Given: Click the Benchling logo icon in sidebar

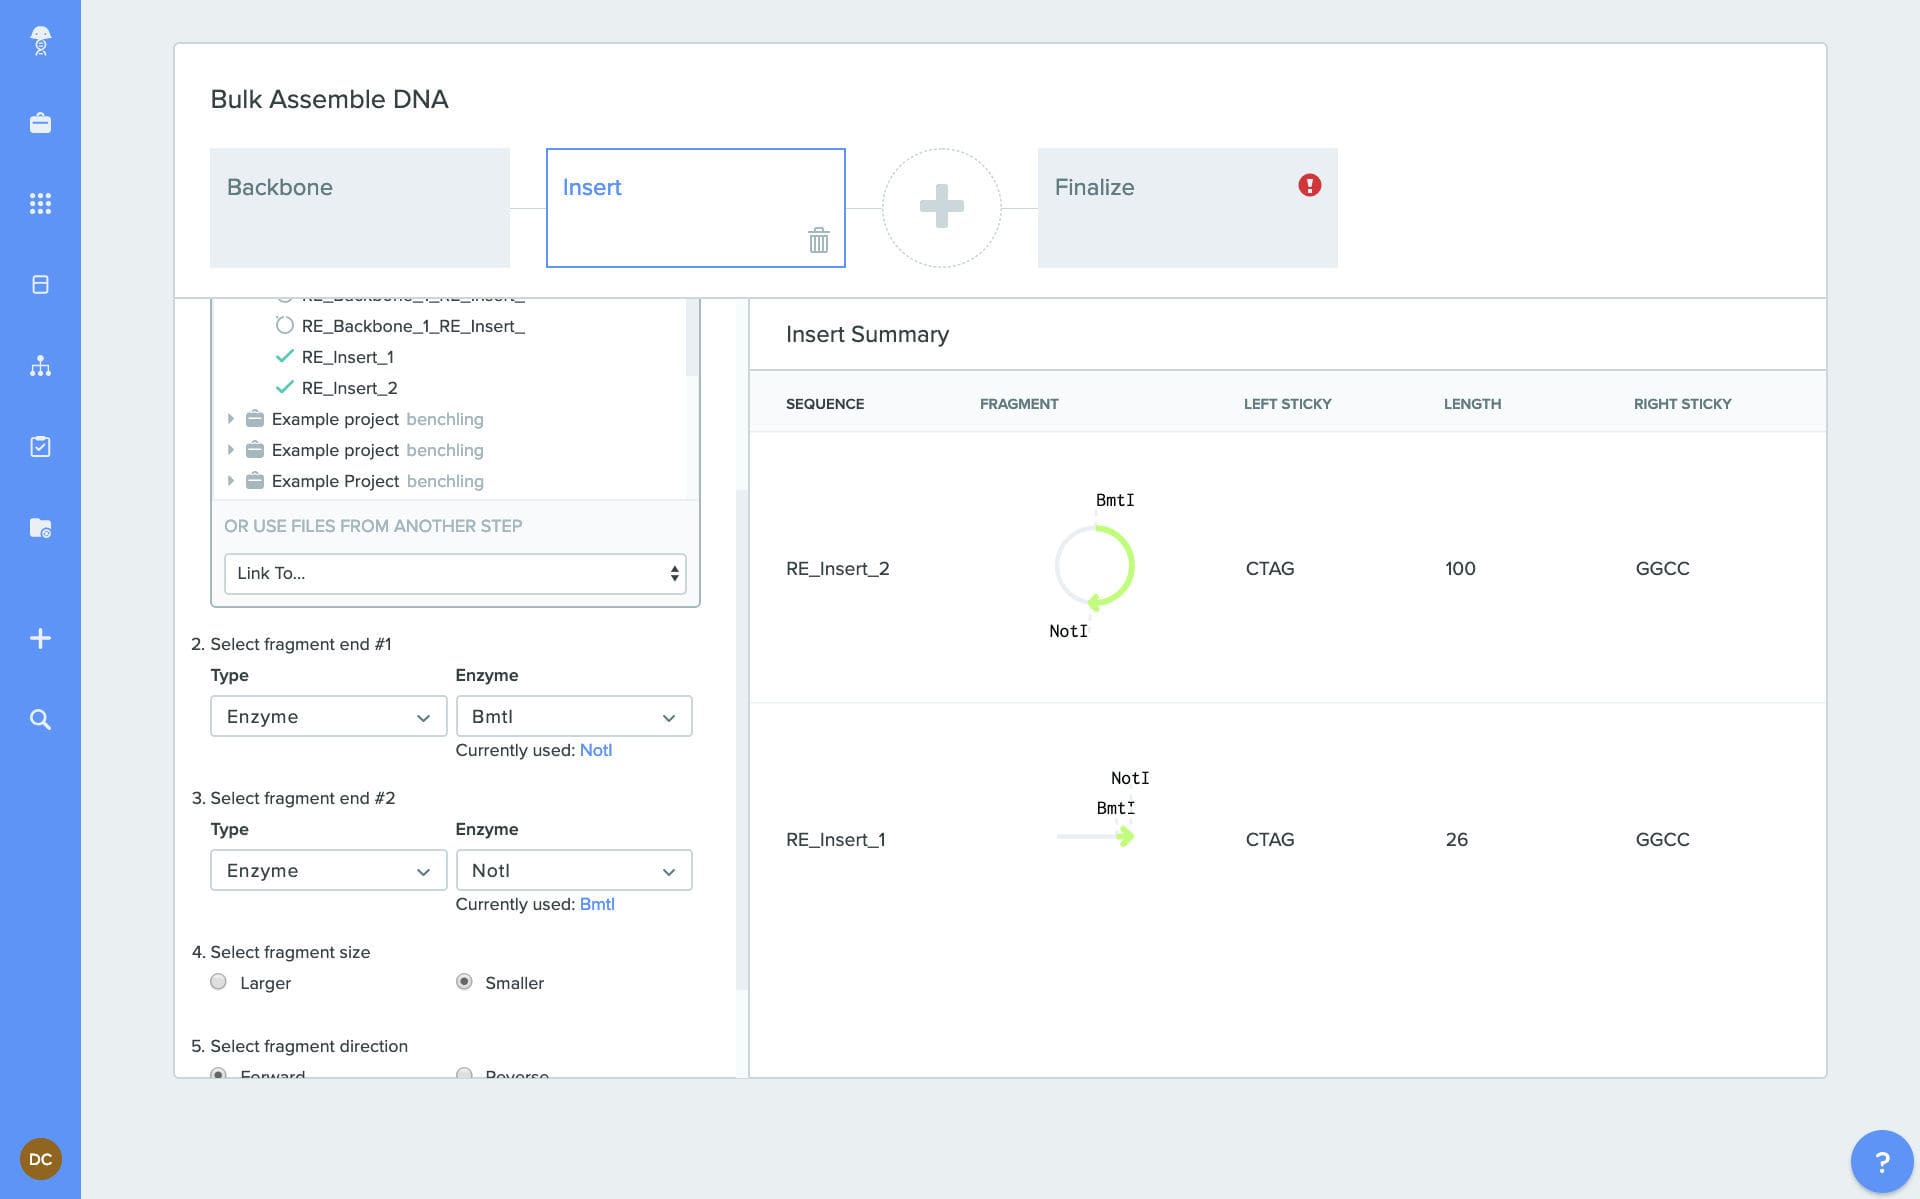Looking at the screenshot, I should pos(40,40).
